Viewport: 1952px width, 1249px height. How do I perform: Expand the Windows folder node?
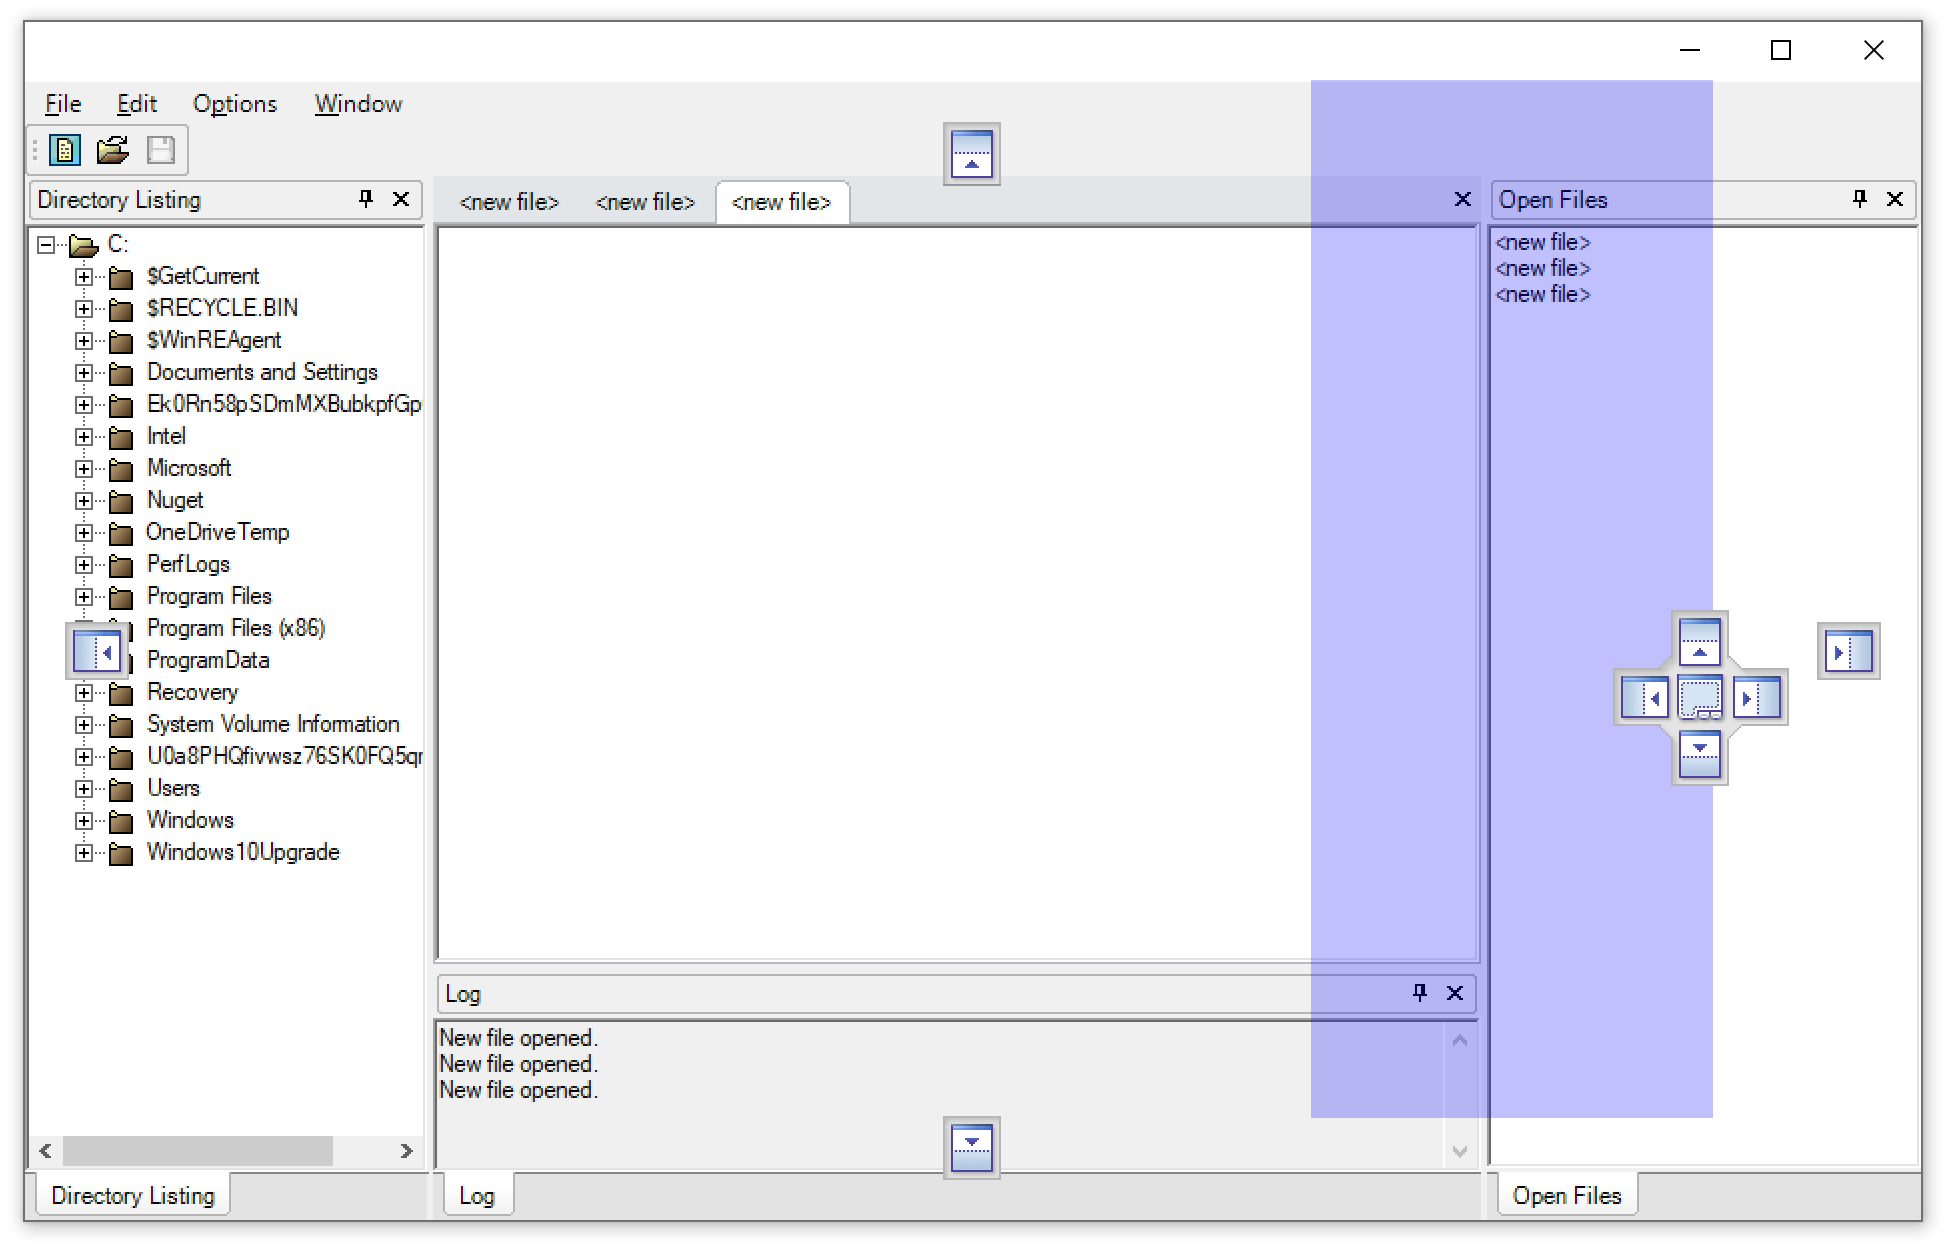pos(84,821)
